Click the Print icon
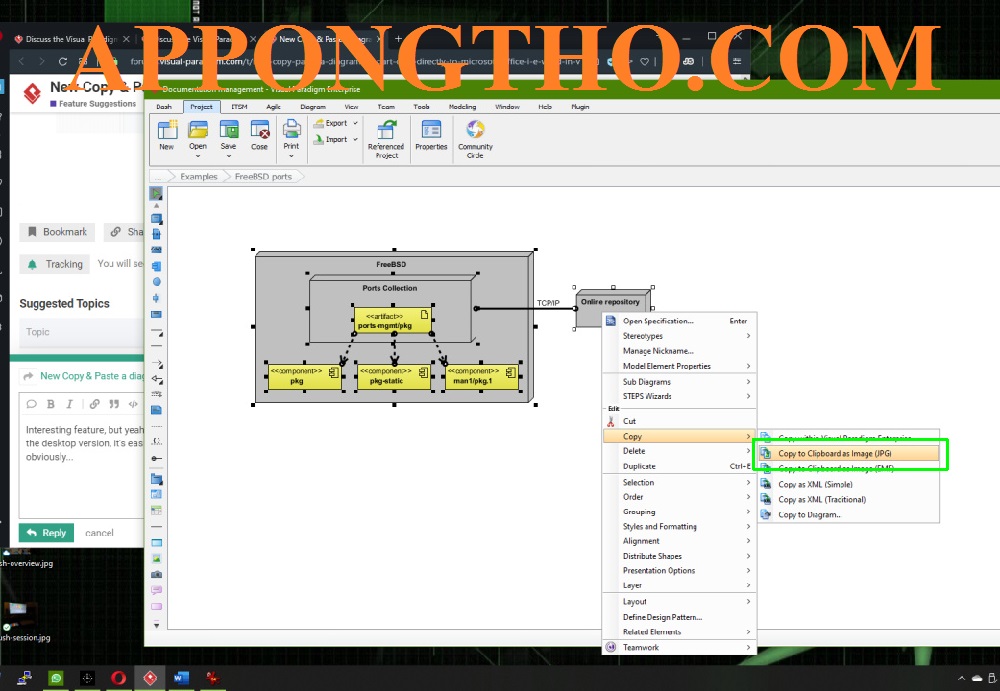The image size is (1000, 691). [x=291, y=129]
